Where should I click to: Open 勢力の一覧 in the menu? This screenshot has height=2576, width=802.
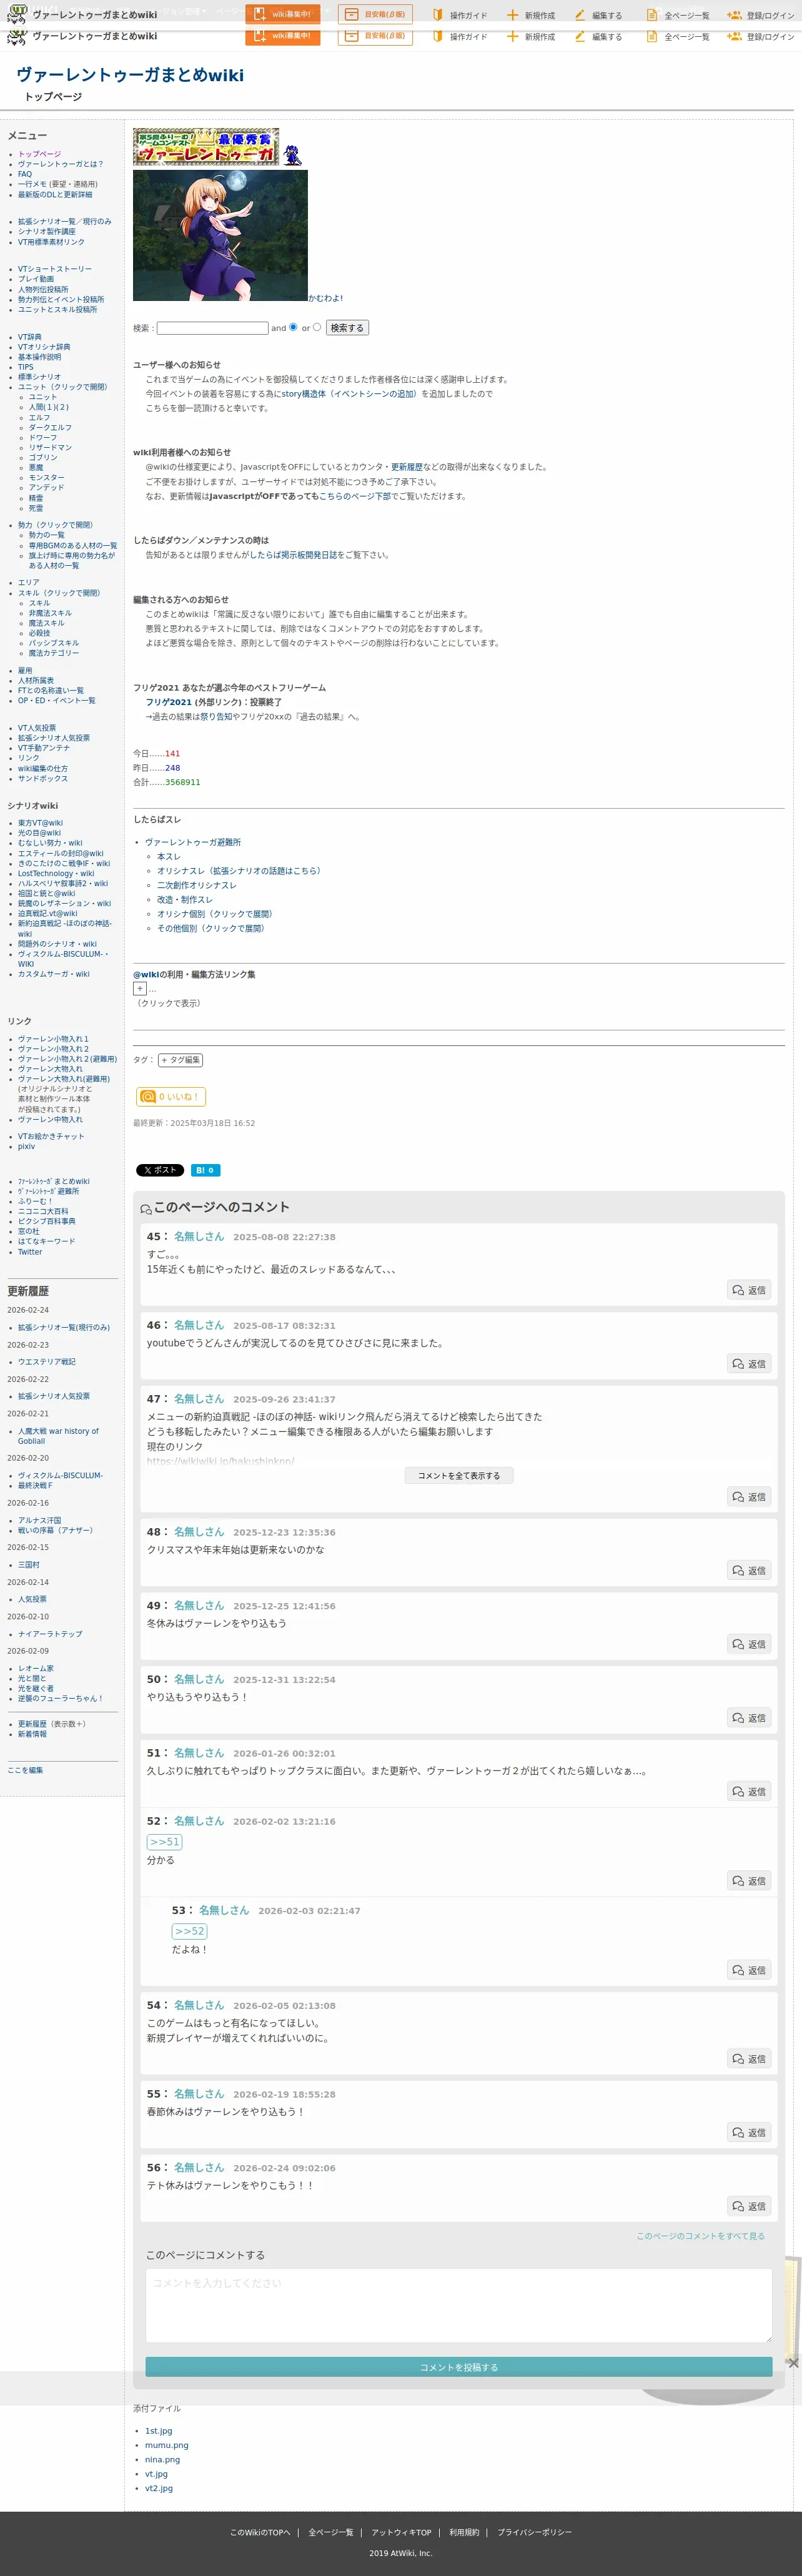[47, 535]
